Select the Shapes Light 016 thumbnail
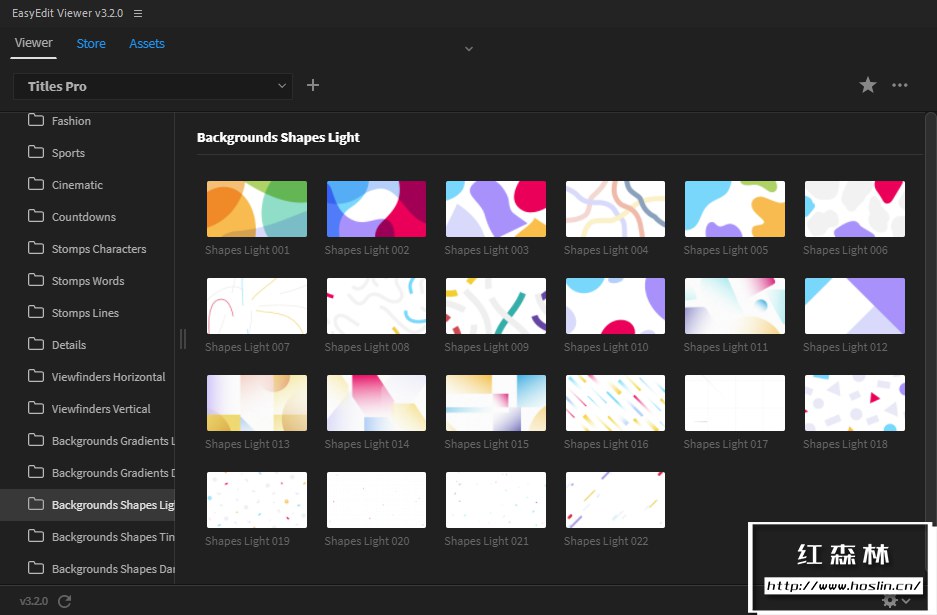Image resolution: width=937 pixels, height=615 pixels. pyautogui.click(x=616, y=403)
